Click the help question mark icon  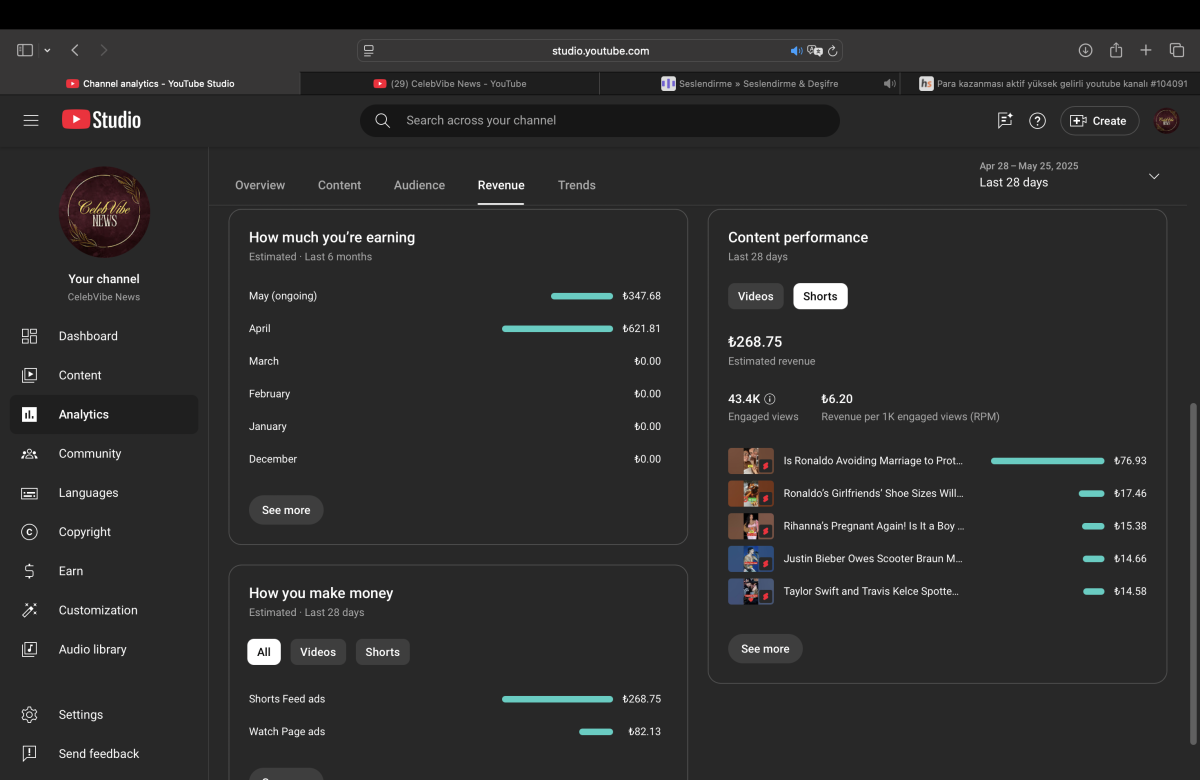[x=1038, y=121]
